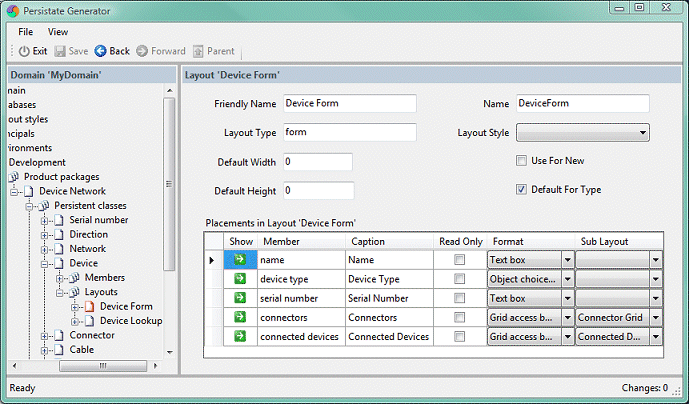Image resolution: width=689 pixels, height=404 pixels.
Task: Click in the Friendly Name field
Action: (x=350, y=103)
